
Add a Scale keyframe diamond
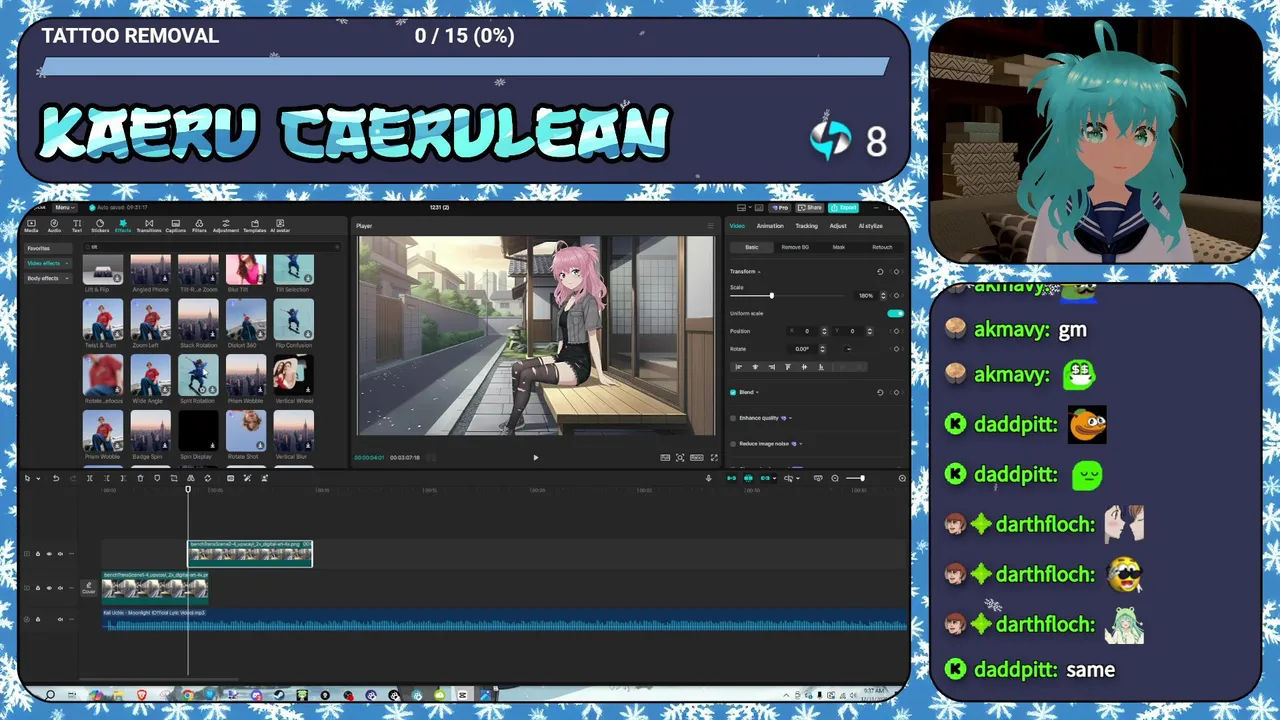896,295
